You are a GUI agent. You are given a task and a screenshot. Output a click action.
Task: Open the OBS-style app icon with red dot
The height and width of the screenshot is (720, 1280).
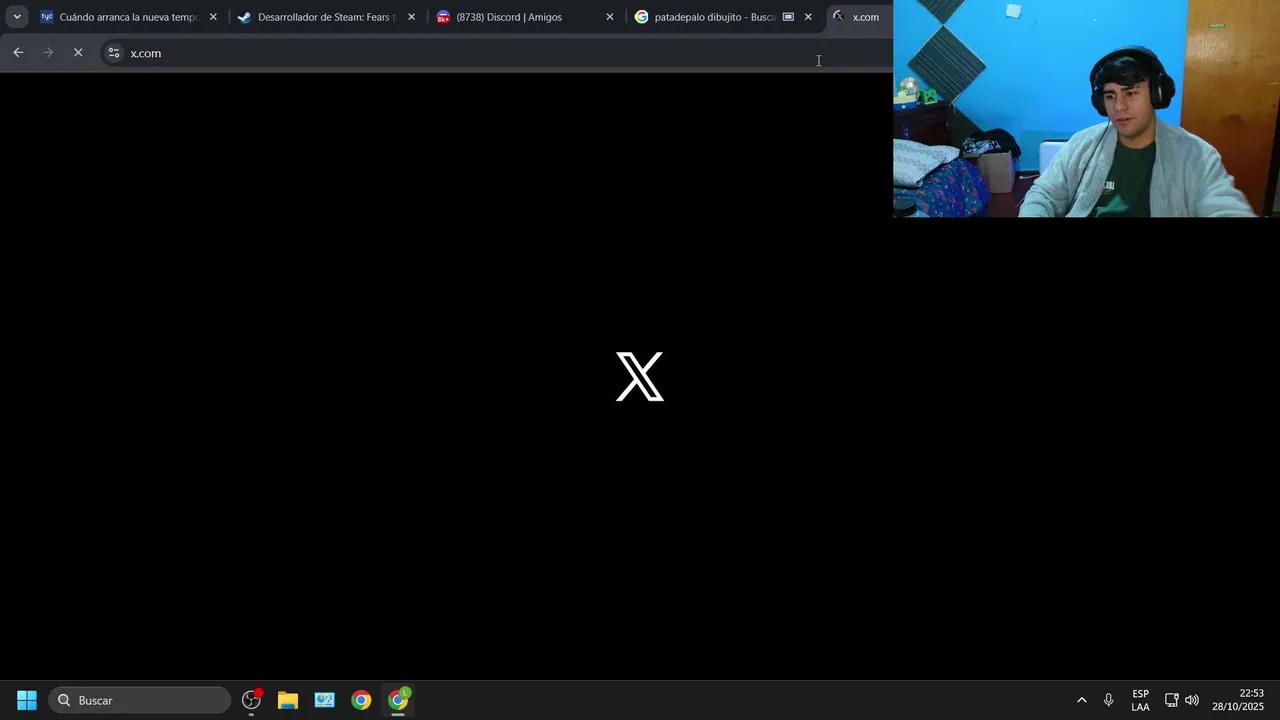click(251, 700)
